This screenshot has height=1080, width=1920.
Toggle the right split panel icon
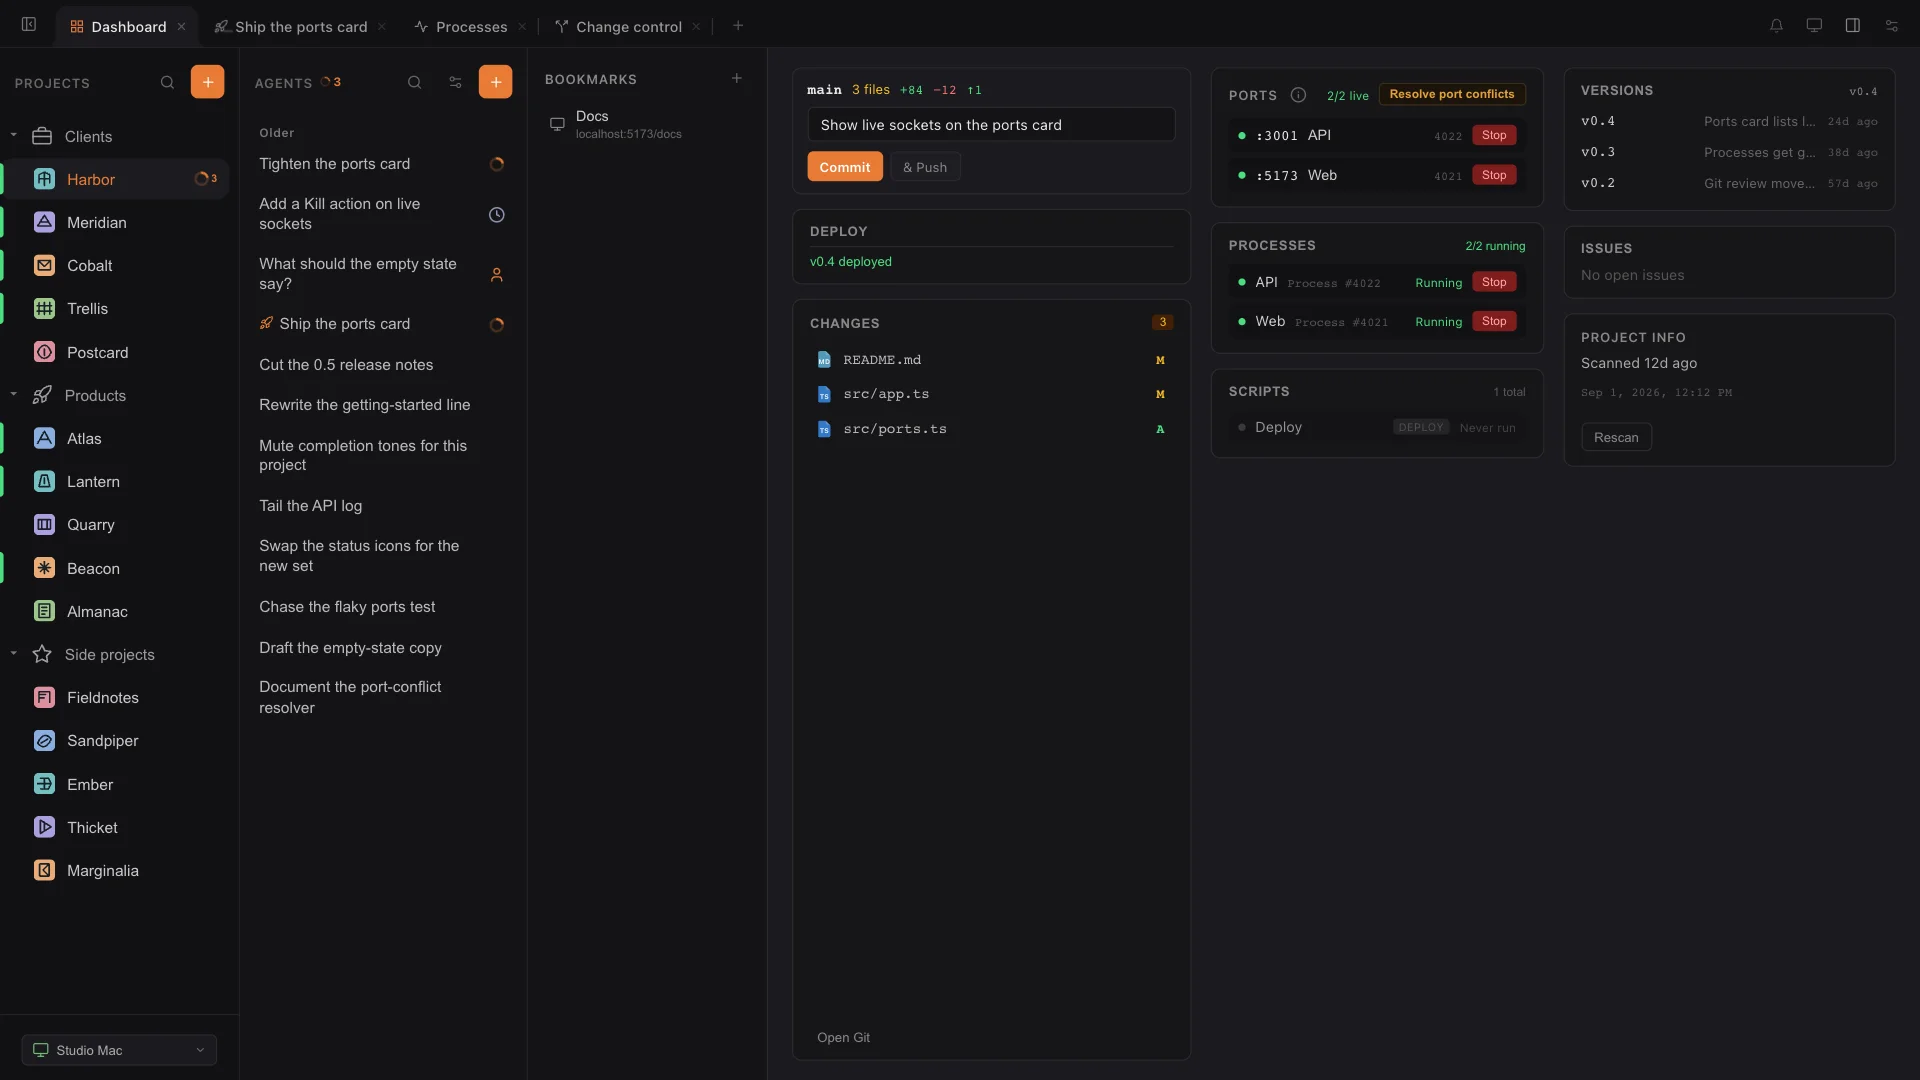(x=1852, y=26)
